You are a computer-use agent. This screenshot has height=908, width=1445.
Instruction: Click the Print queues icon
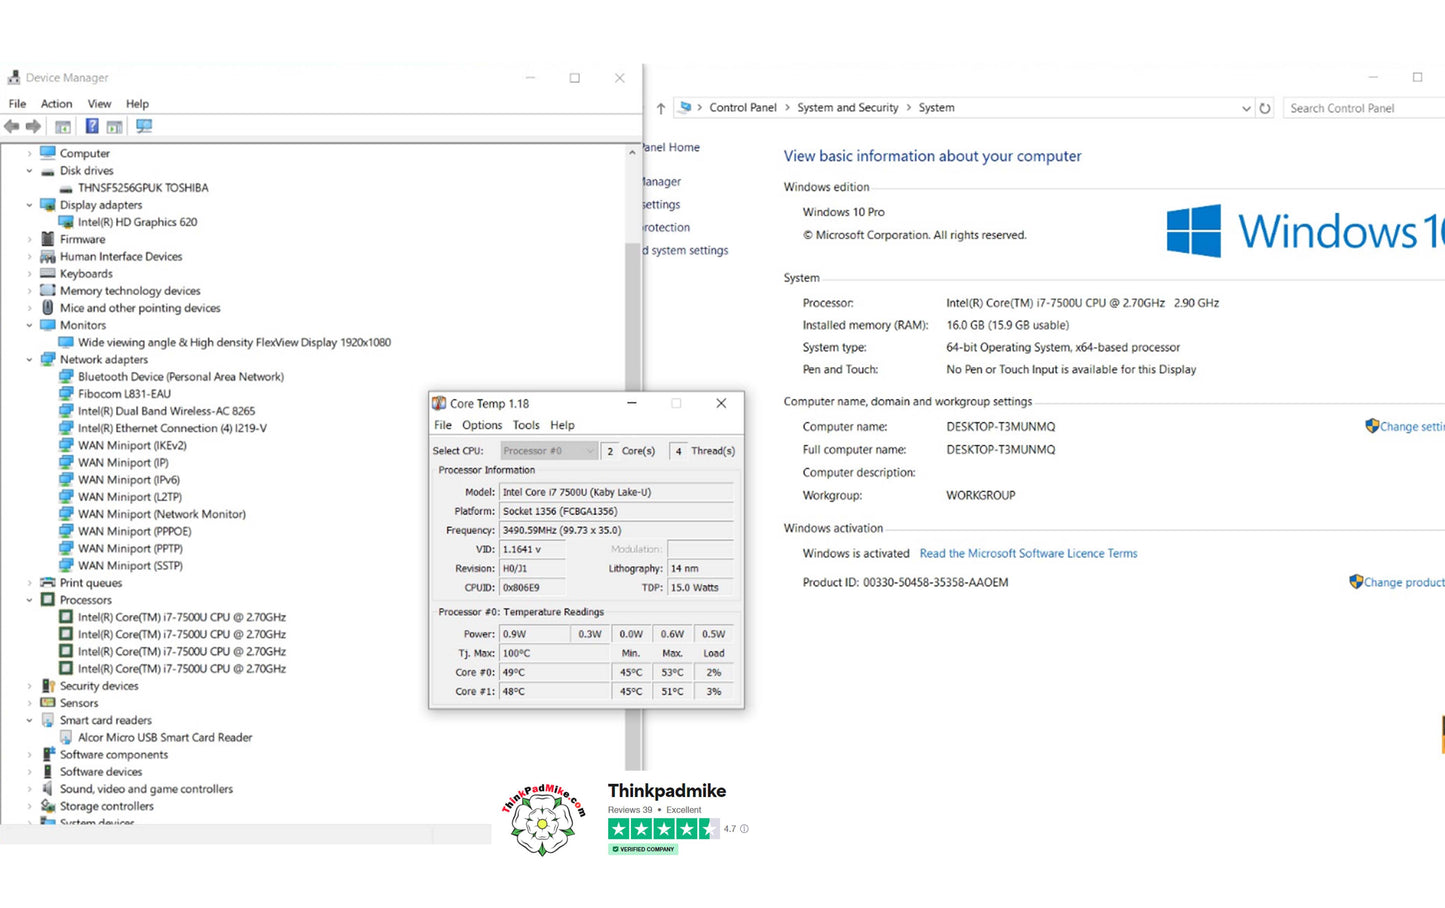tap(47, 583)
